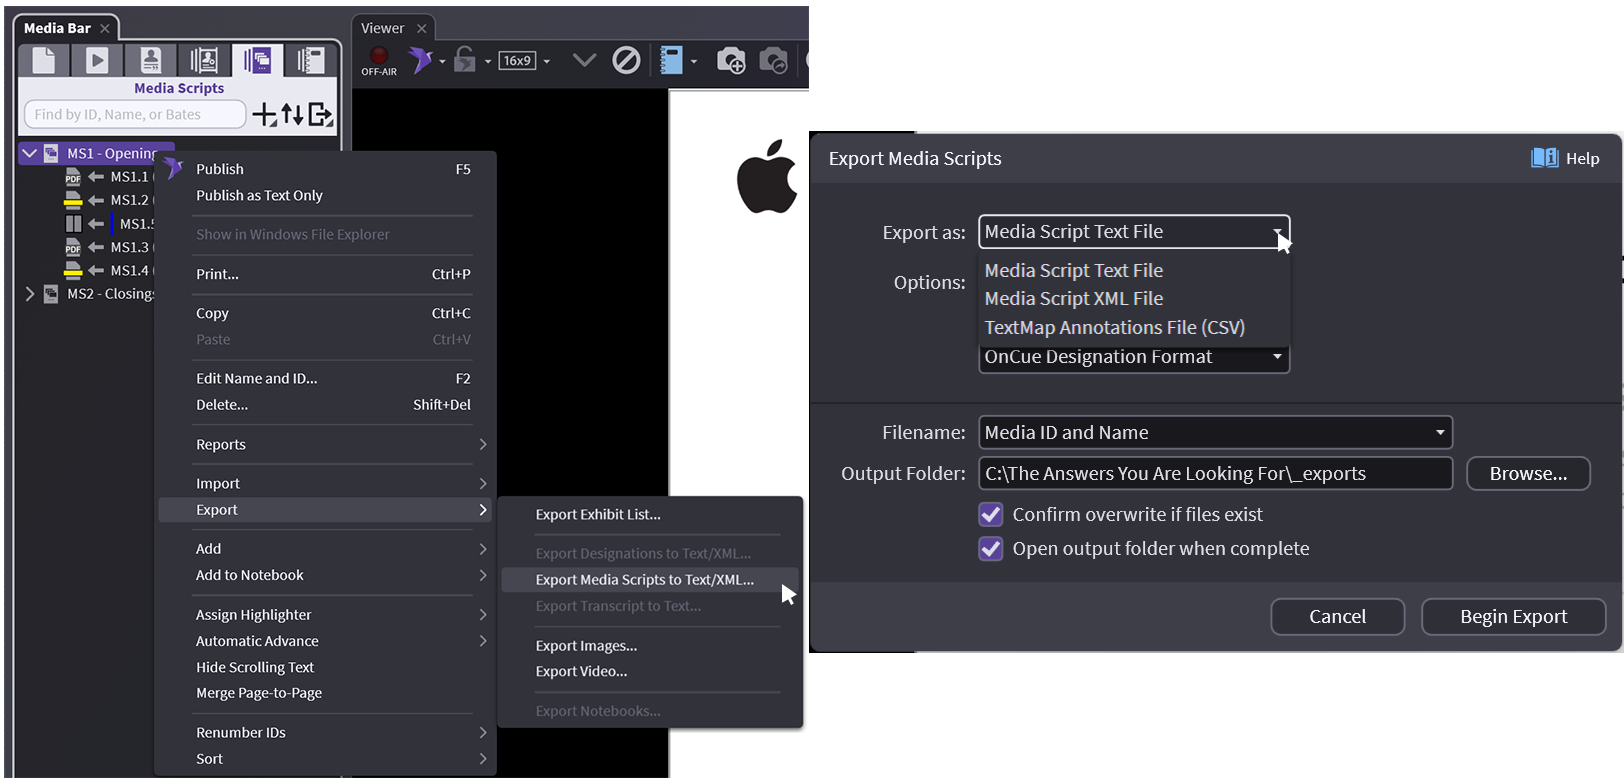The height and width of the screenshot is (784, 1624).
Task: Click the export arrow icon beside search
Action: [x=320, y=115]
